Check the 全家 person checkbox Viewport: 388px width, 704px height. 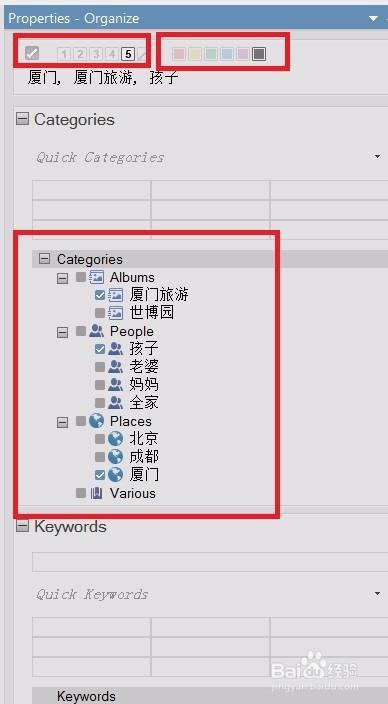[x=100, y=403]
